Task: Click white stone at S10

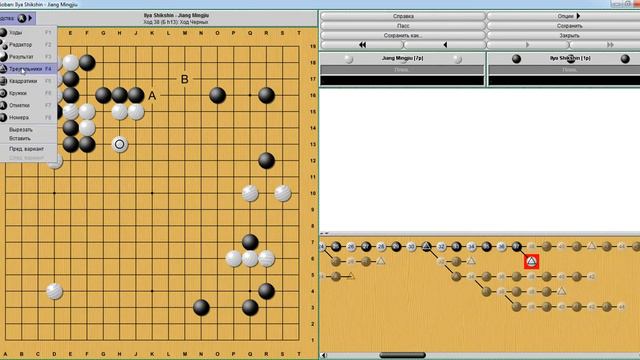Action: pyautogui.click(x=283, y=193)
